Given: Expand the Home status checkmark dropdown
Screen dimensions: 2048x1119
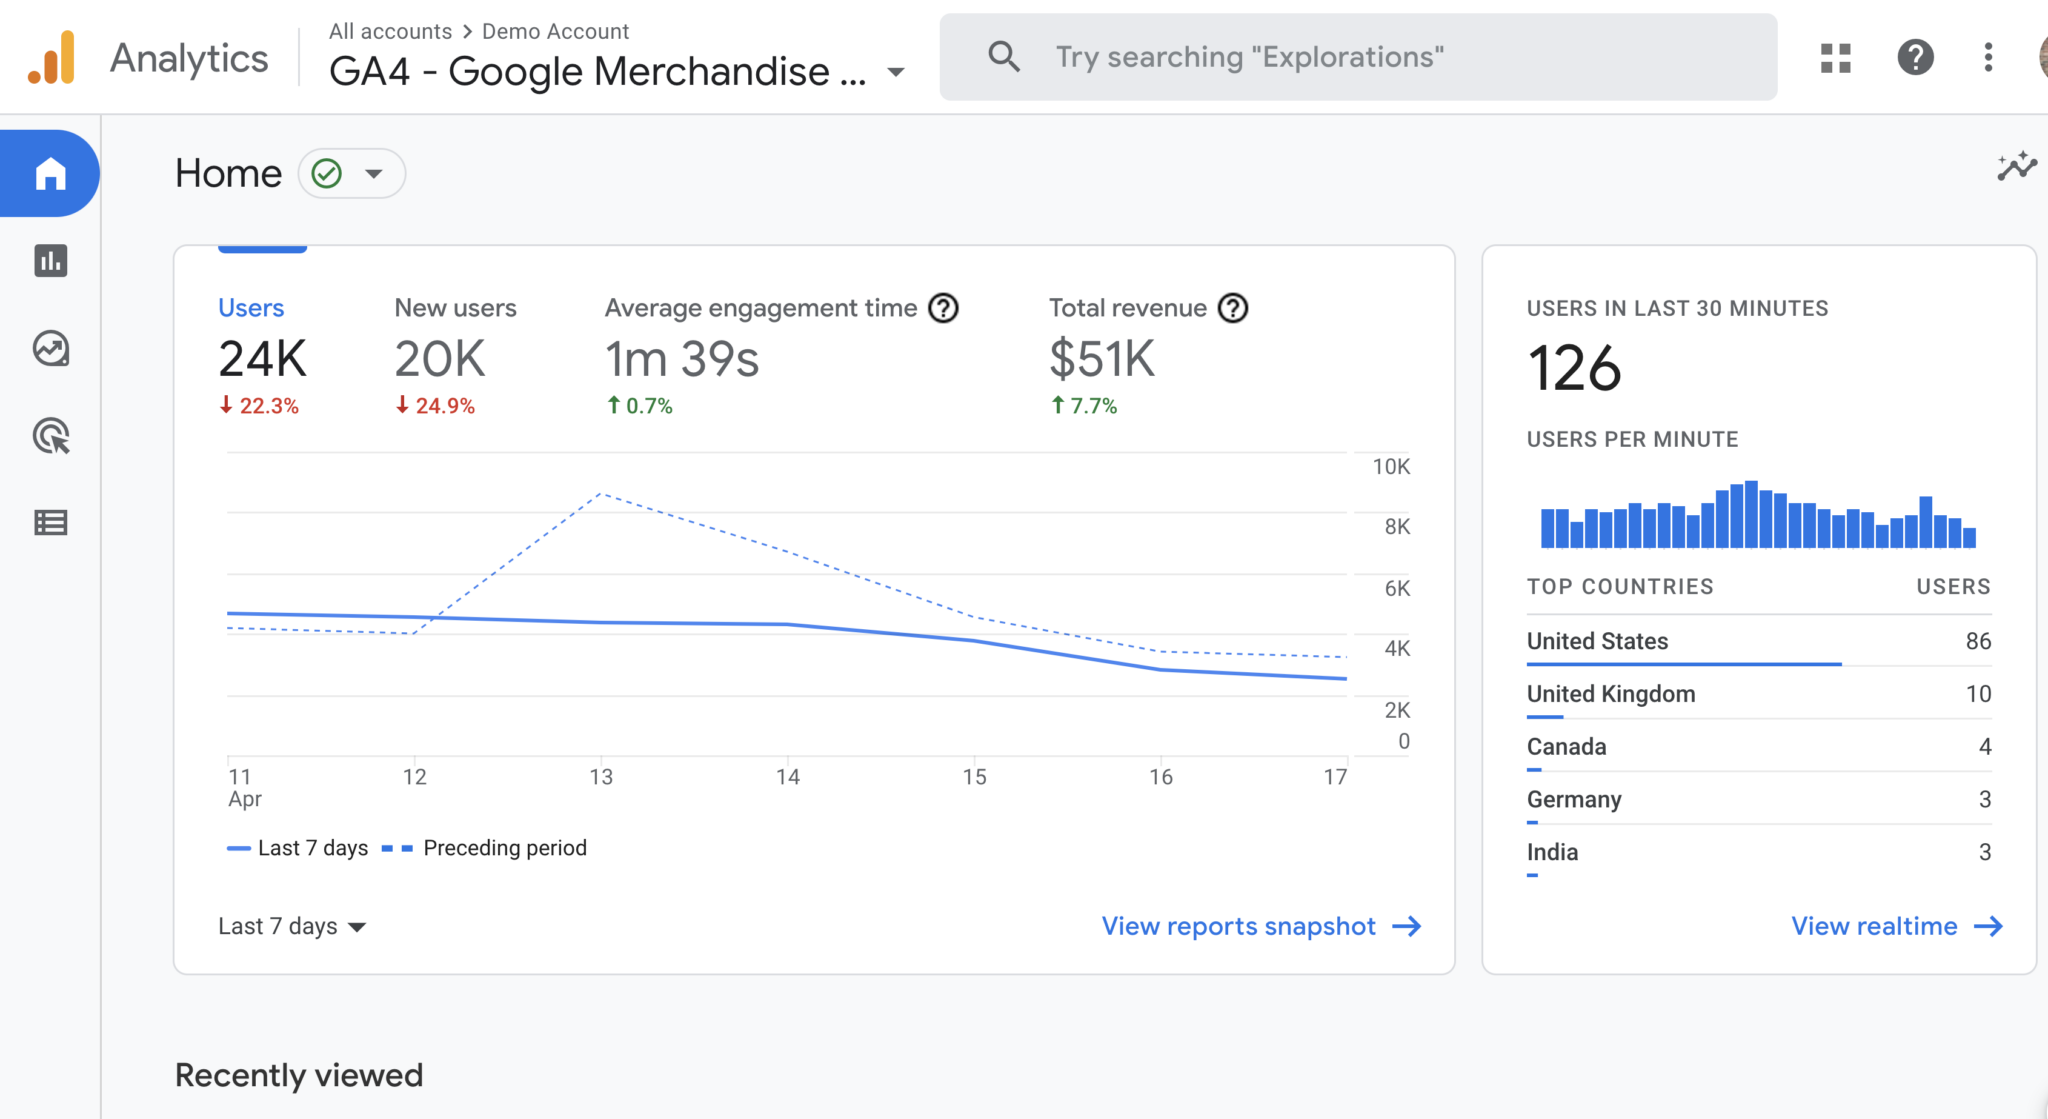Looking at the screenshot, I should coord(352,174).
